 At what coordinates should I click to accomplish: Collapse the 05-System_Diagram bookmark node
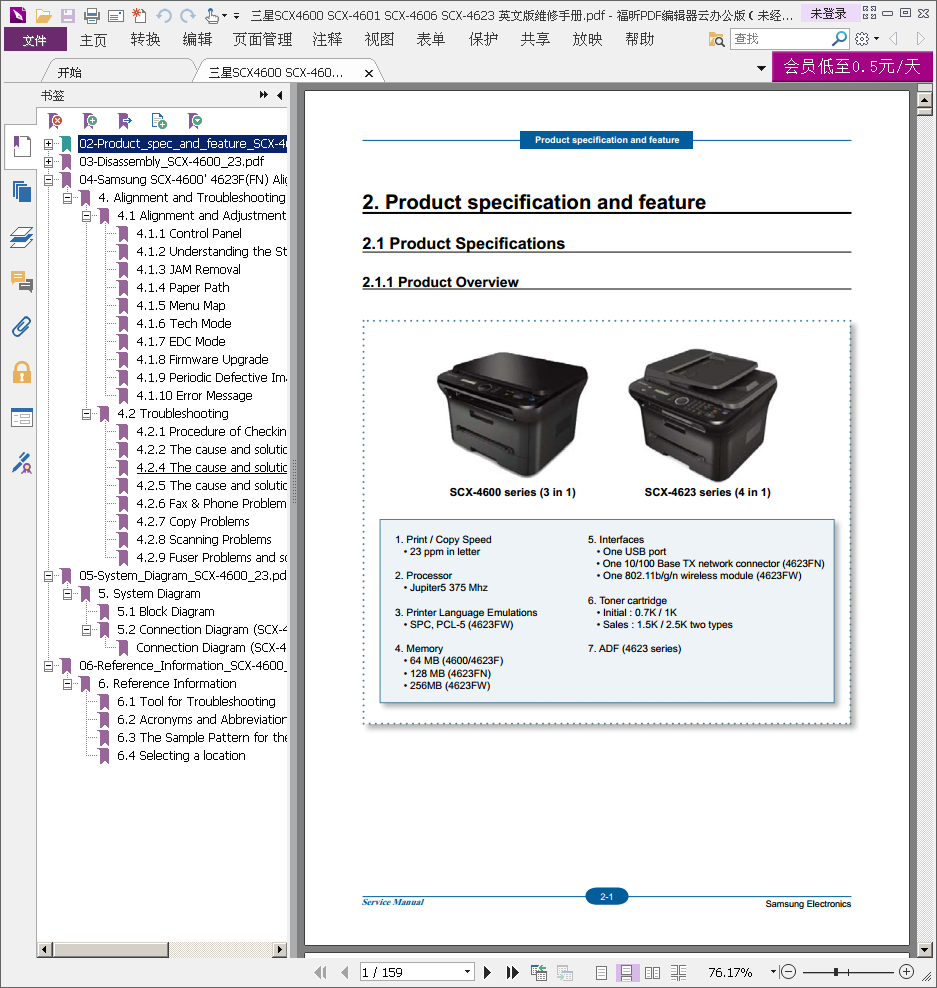coord(49,576)
